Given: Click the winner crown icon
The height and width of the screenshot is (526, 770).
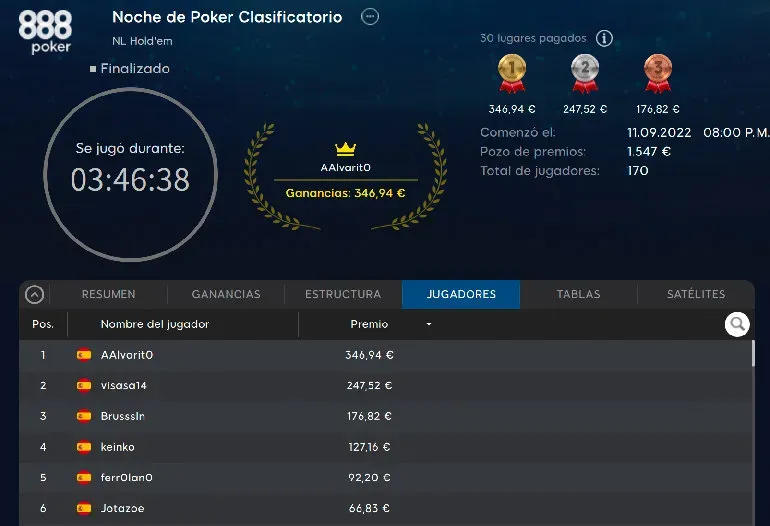Looking at the screenshot, I should pyautogui.click(x=345, y=148).
